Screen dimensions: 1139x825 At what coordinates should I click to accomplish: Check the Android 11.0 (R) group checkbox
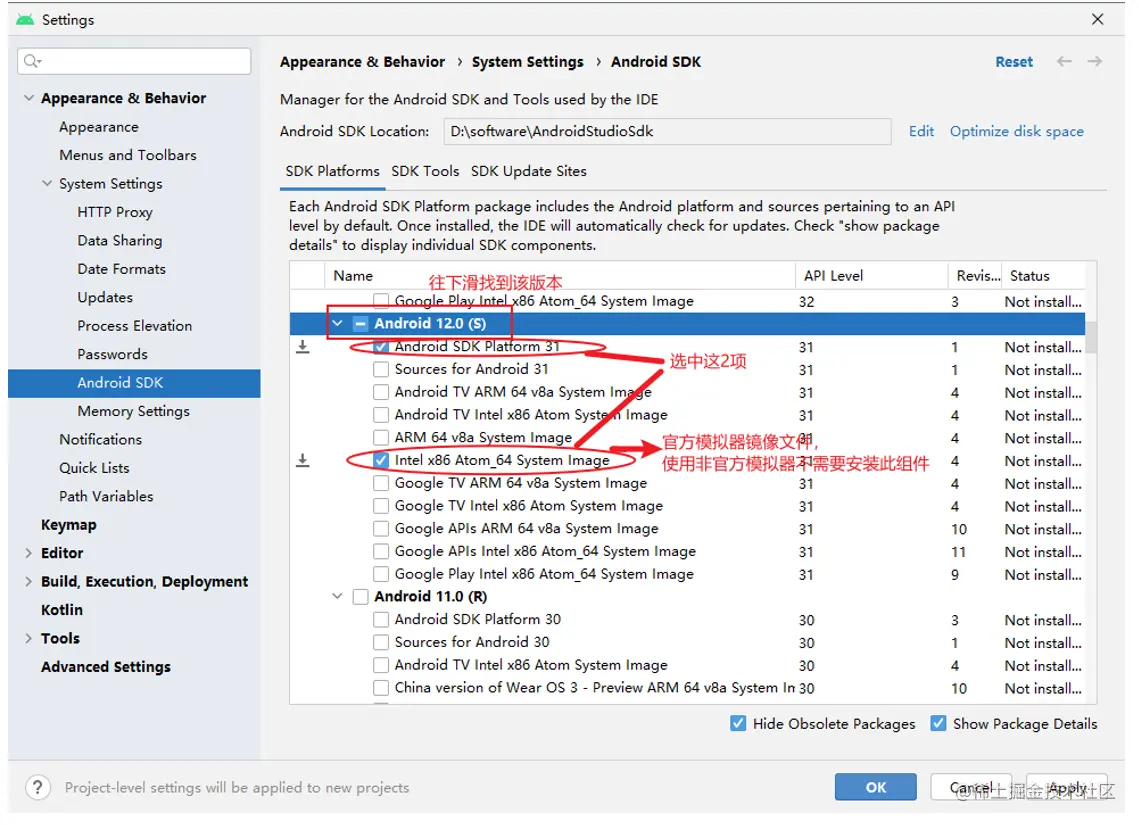pyautogui.click(x=360, y=597)
